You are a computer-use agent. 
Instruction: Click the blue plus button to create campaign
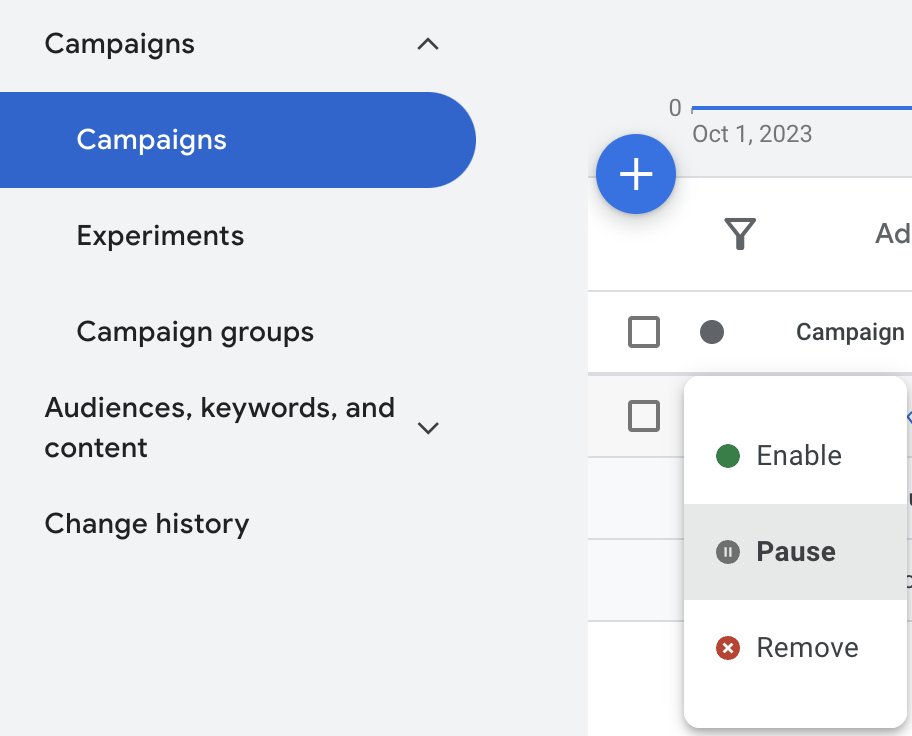click(636, 174)
